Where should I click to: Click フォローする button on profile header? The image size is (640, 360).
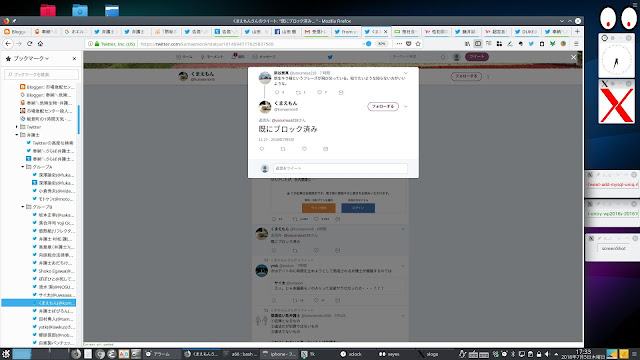466,76
